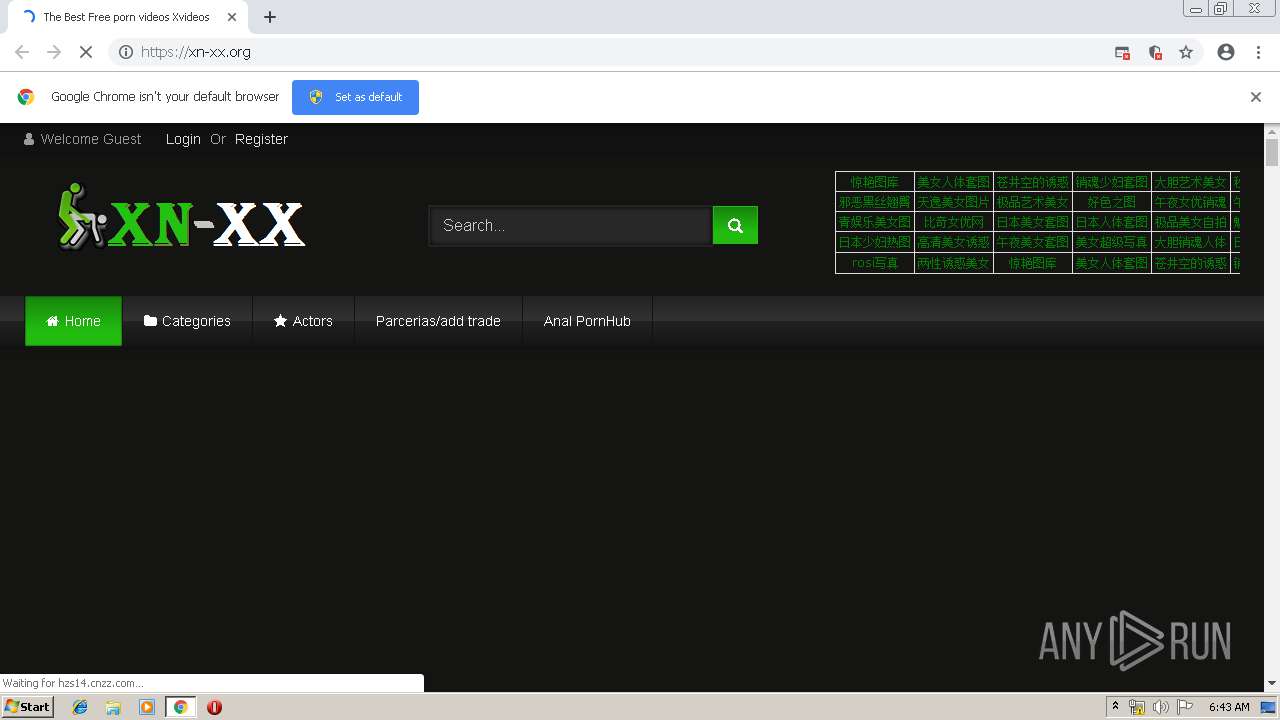Open the Action Center flag icon

pos(1185,707)
